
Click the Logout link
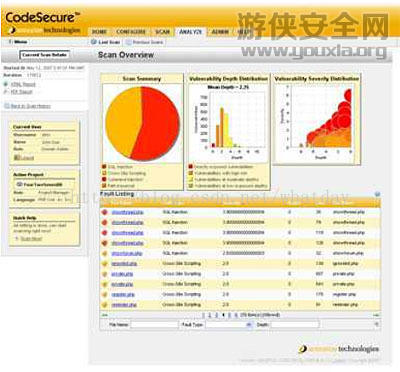pyautogui.click(x=27, y=157)
